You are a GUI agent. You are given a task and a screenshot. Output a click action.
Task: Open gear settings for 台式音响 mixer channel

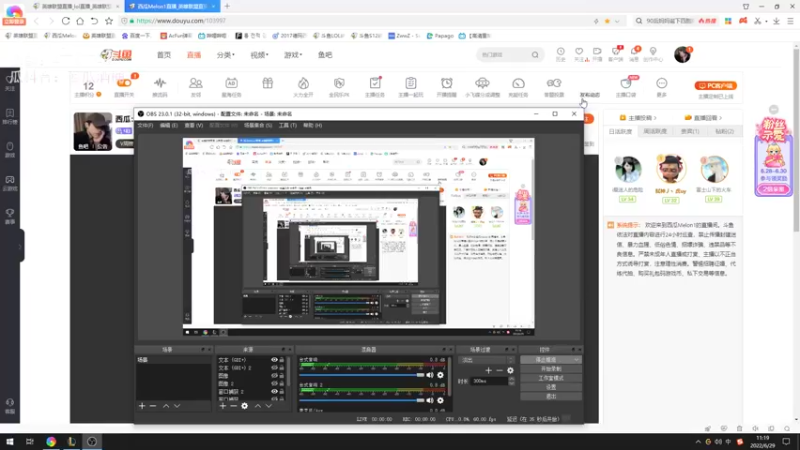pyautogui.click(x=440, y=375)
